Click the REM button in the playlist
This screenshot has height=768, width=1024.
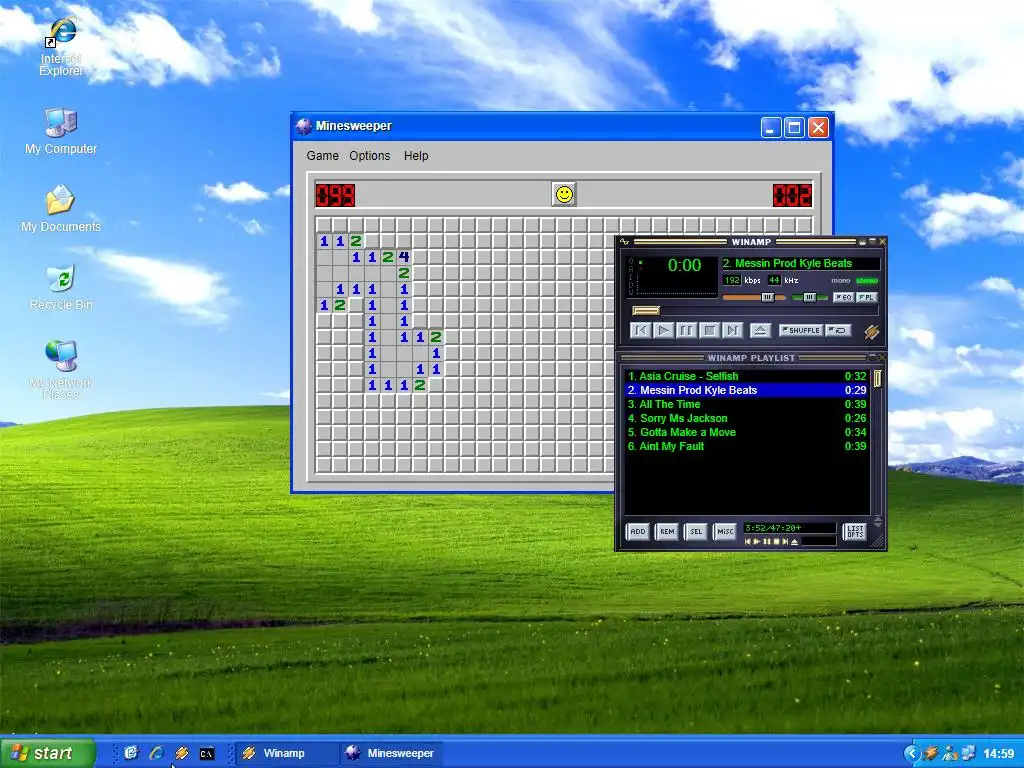tap(667, 532)
